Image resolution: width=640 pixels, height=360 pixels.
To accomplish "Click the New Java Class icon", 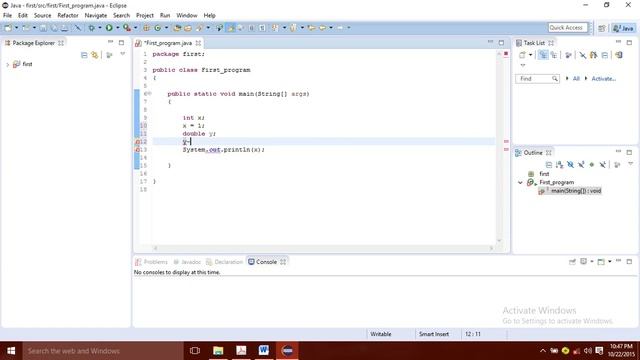I will click(158, 28).
